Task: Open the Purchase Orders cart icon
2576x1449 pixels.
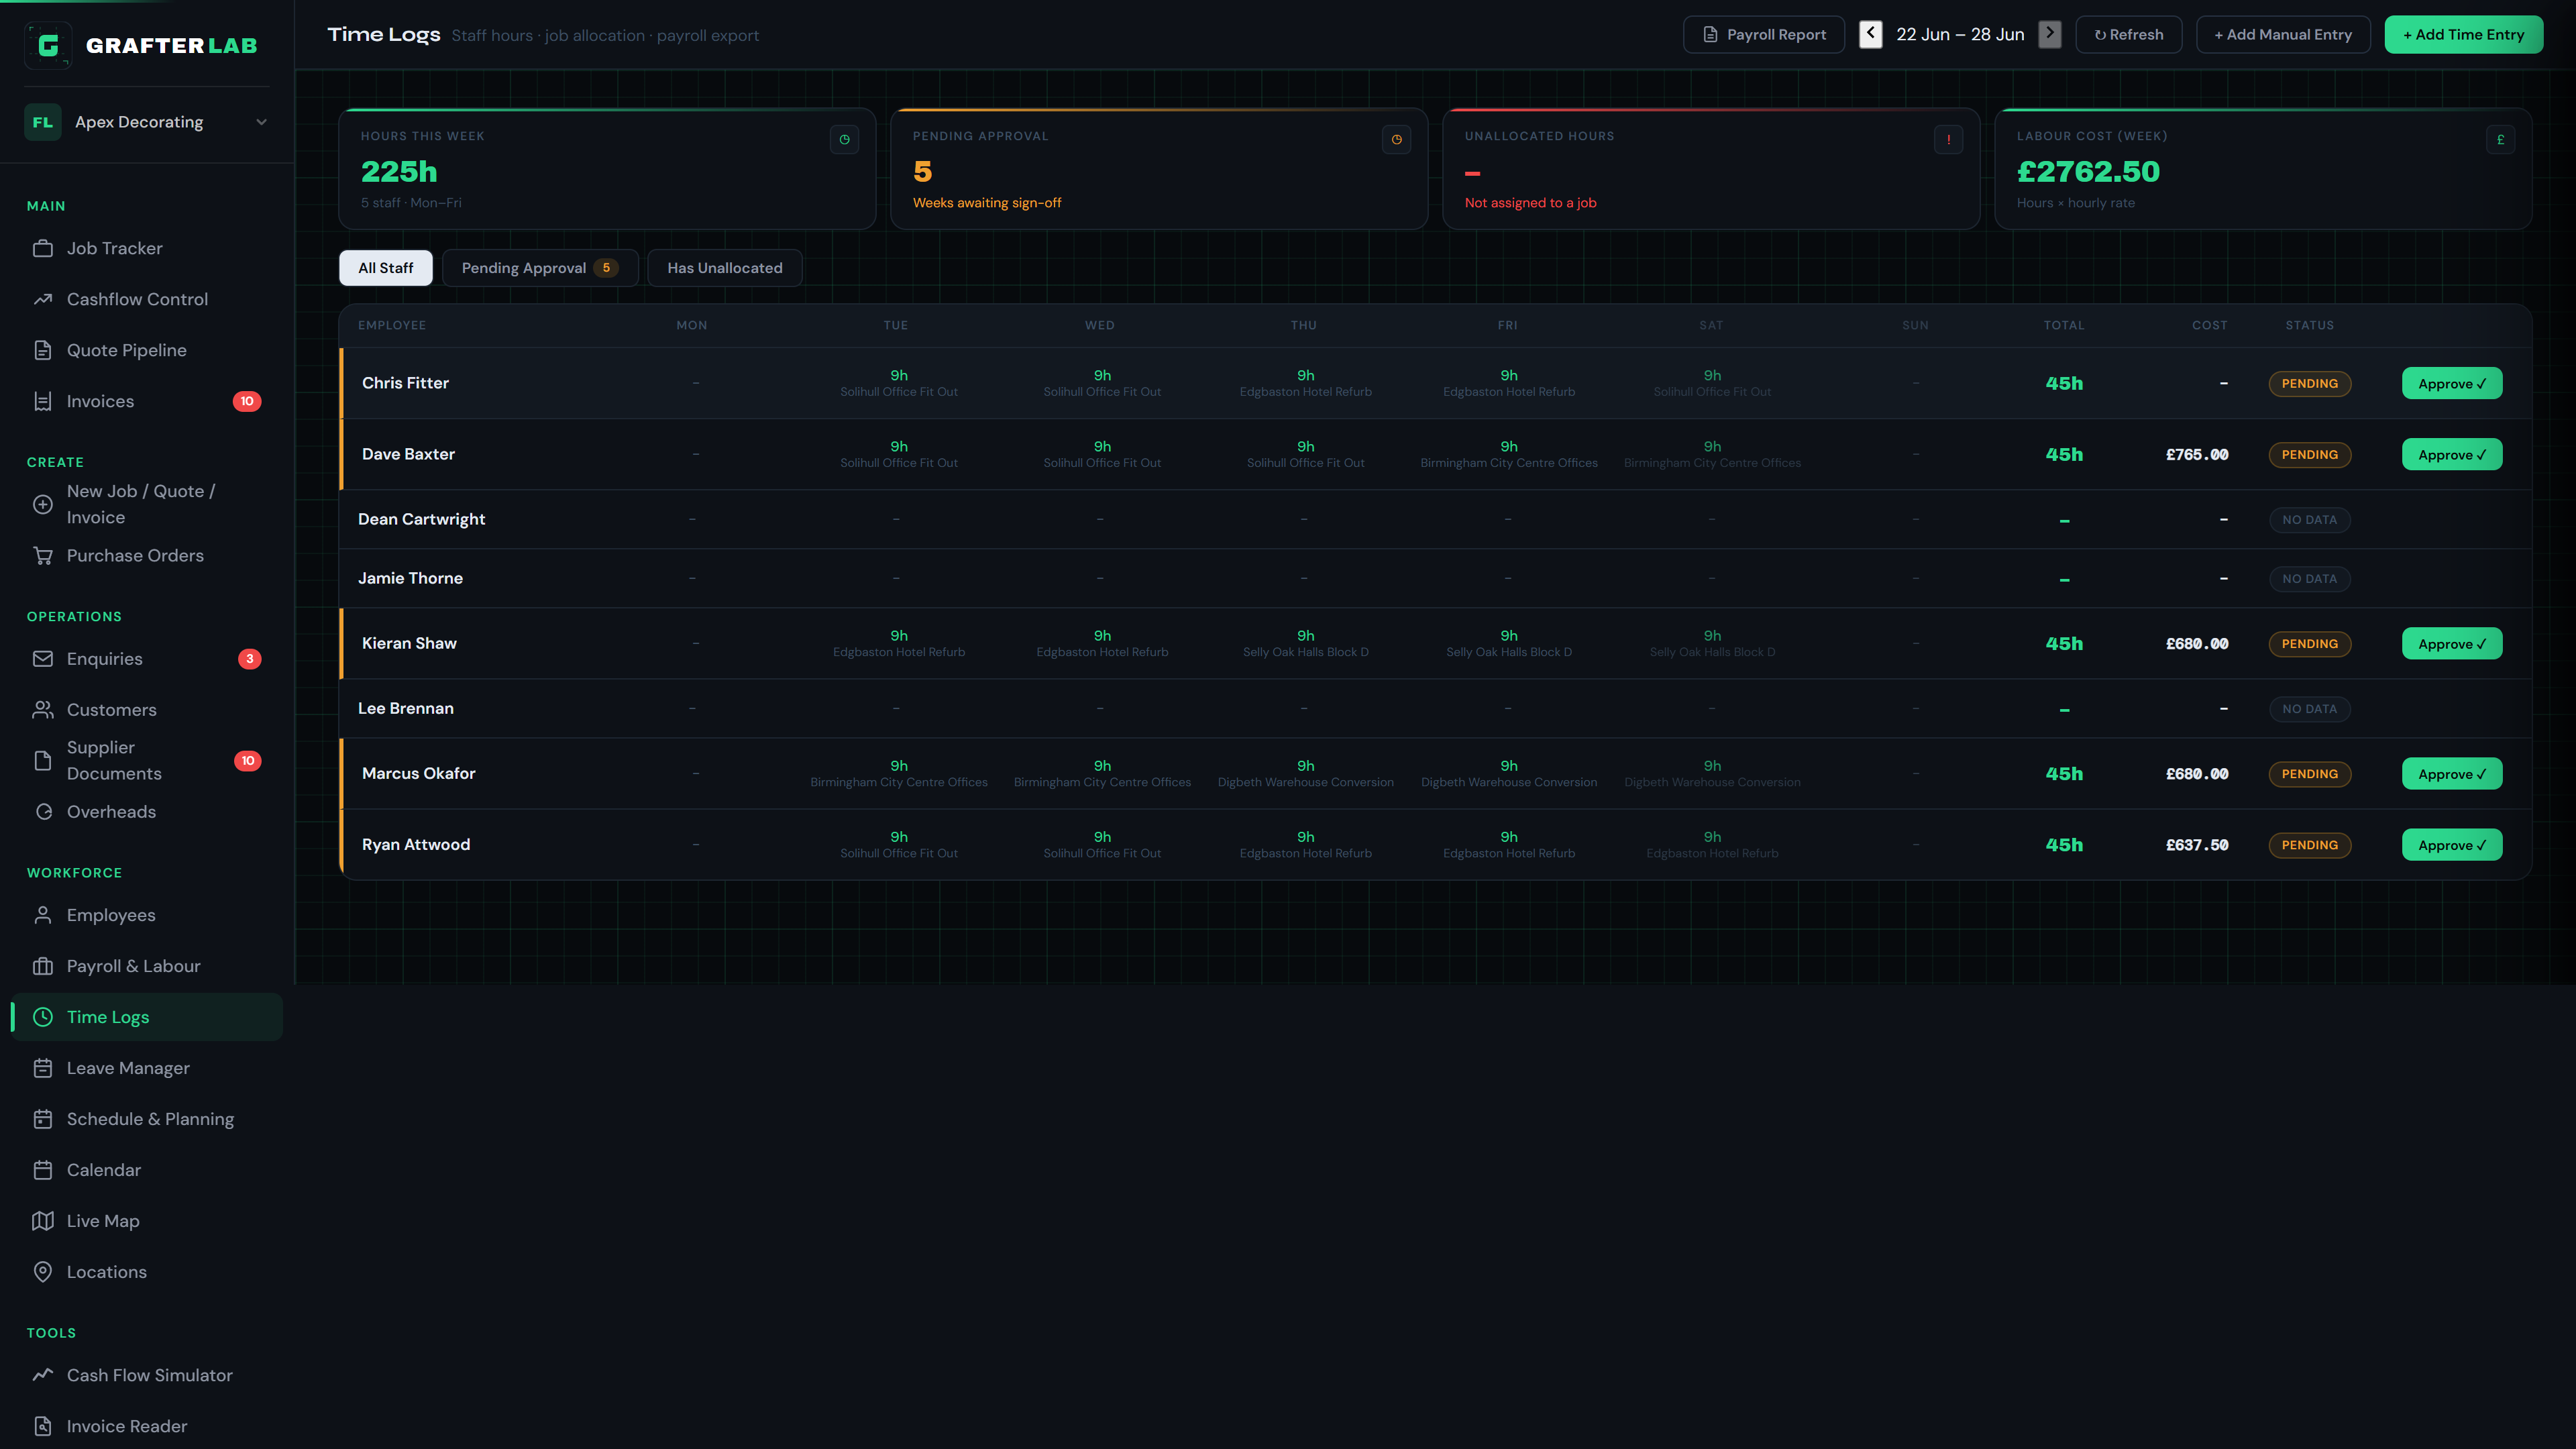Action: (x=43, y=555)
